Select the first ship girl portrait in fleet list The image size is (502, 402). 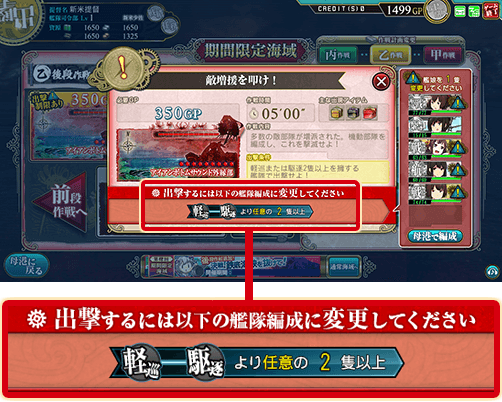pyautogui.click(x=435, y=105)
